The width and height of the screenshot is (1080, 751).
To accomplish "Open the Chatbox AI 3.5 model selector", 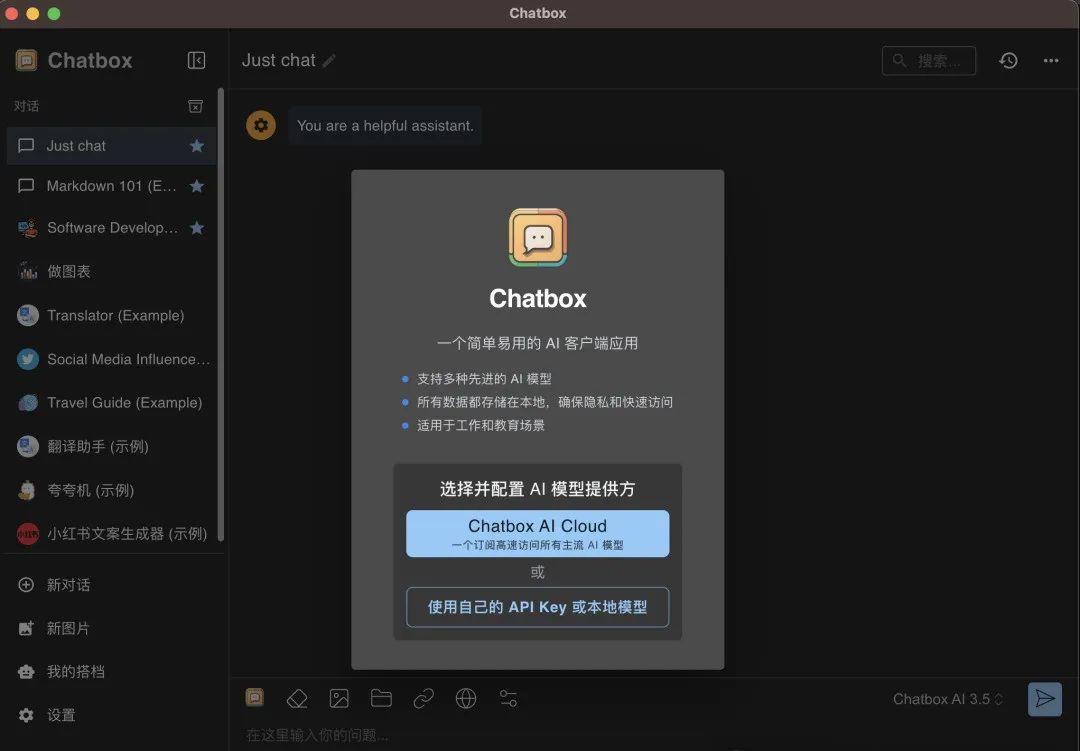I will pyautogui.click(x=948, y=699).
